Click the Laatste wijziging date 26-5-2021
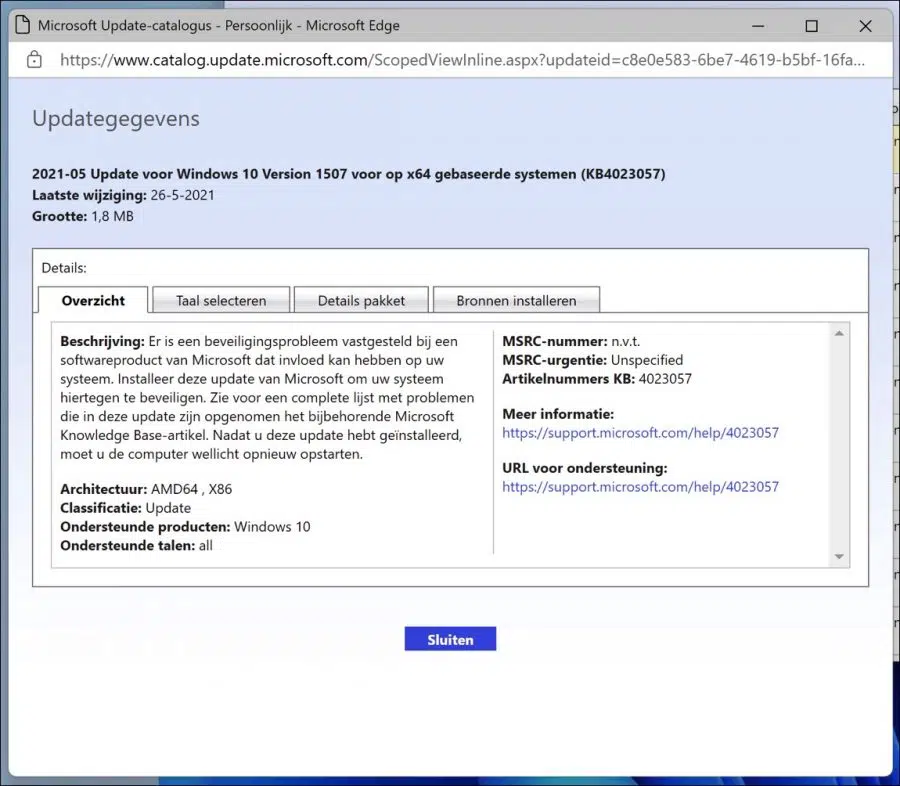900x786 pixels. click(183, 195)
